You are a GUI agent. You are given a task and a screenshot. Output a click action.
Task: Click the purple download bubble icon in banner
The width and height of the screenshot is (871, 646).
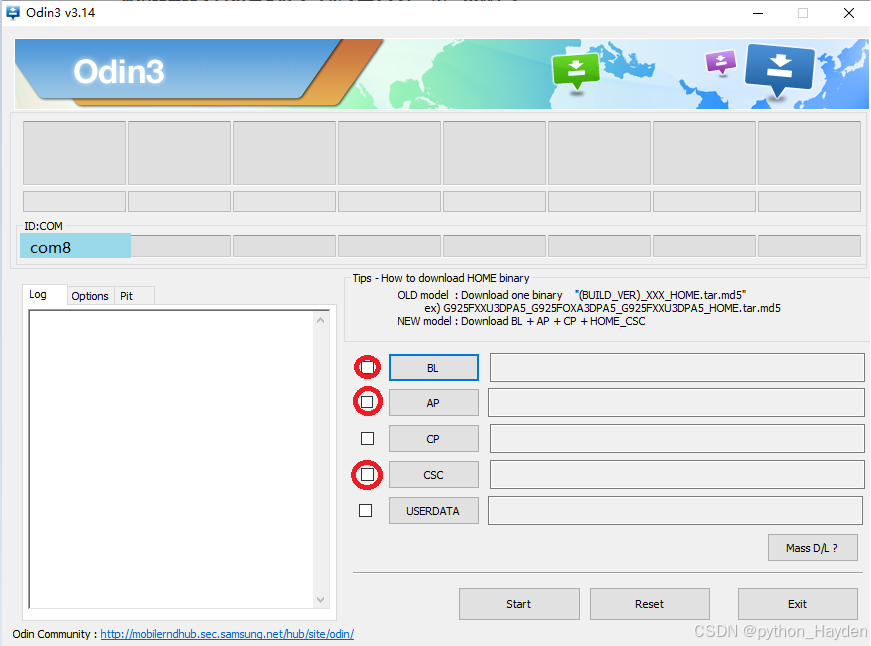[720, 62]
